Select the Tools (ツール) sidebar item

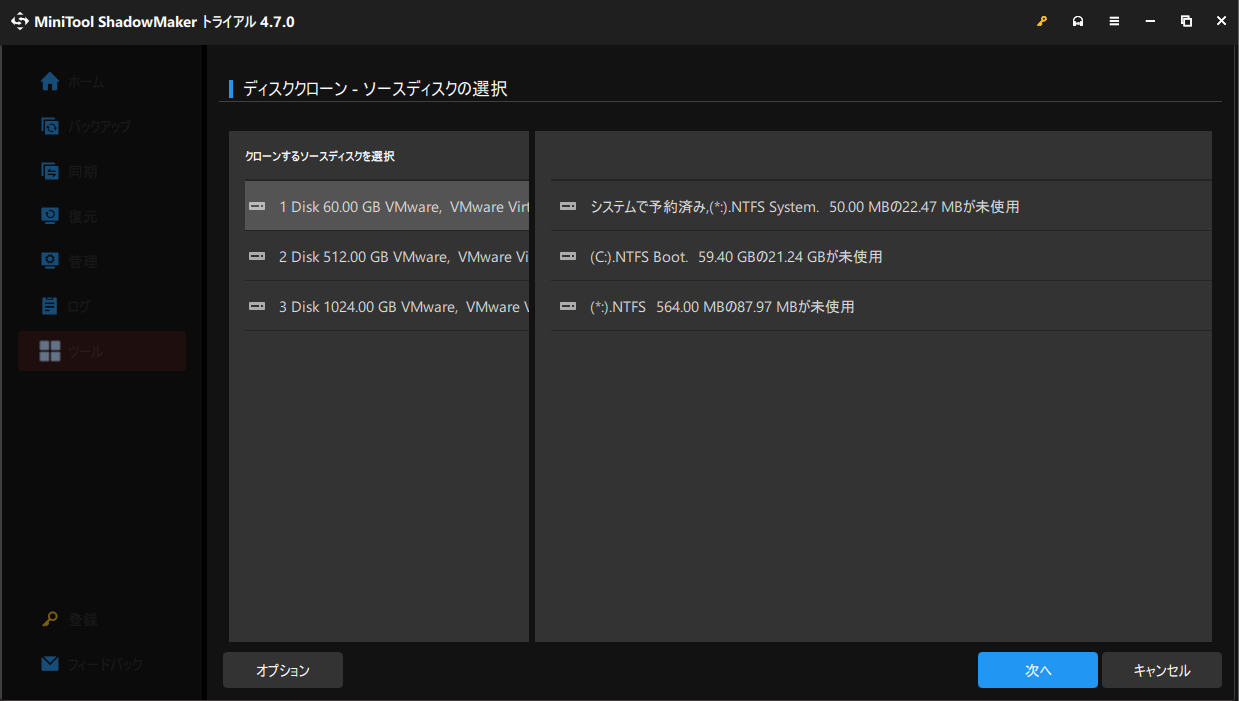(x=102, y=351)
